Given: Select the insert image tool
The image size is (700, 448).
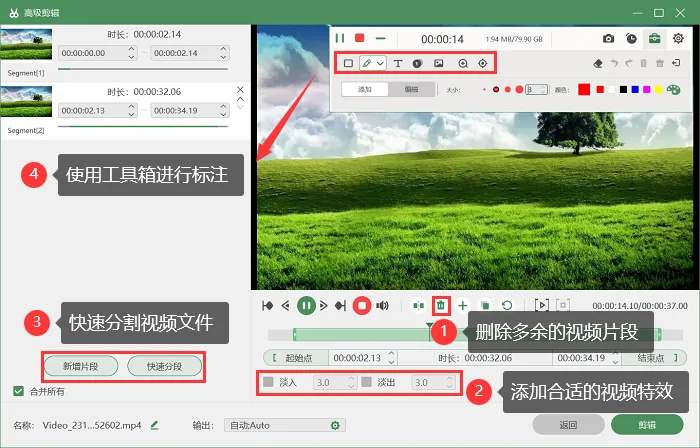Looking at the screenshot, I should (x=439, y=63).
